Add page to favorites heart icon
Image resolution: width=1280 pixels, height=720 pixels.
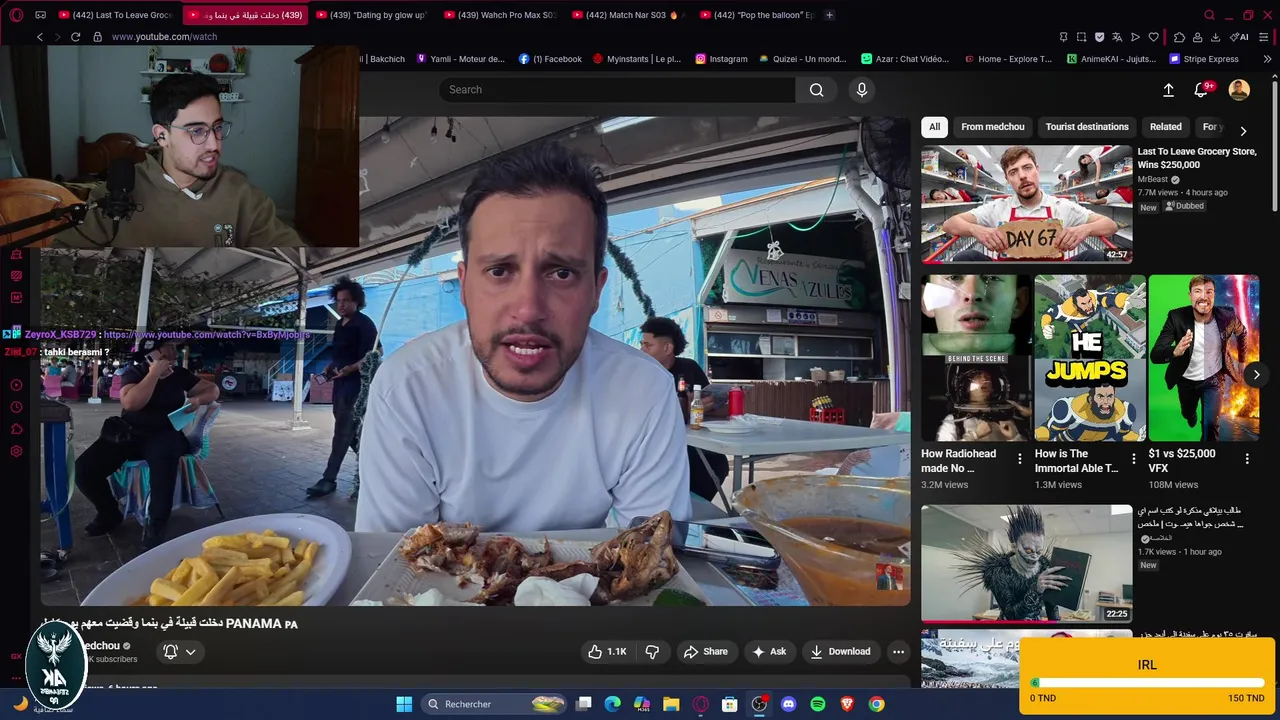(x=1153, y=37)
